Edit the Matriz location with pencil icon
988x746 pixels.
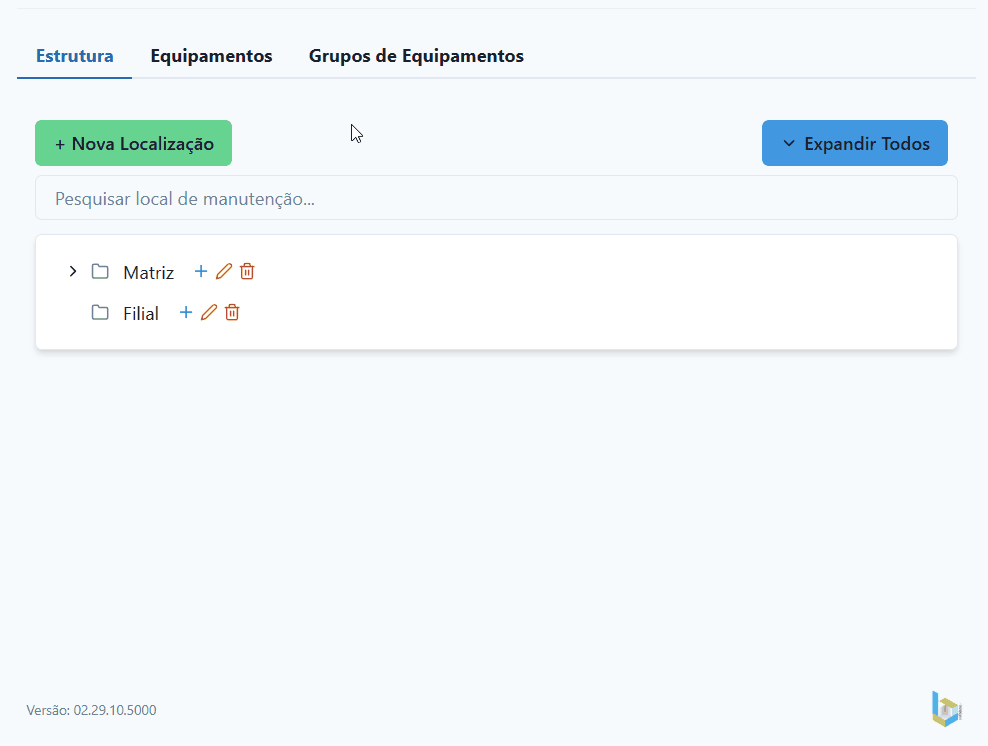click(x=224, y=271)
